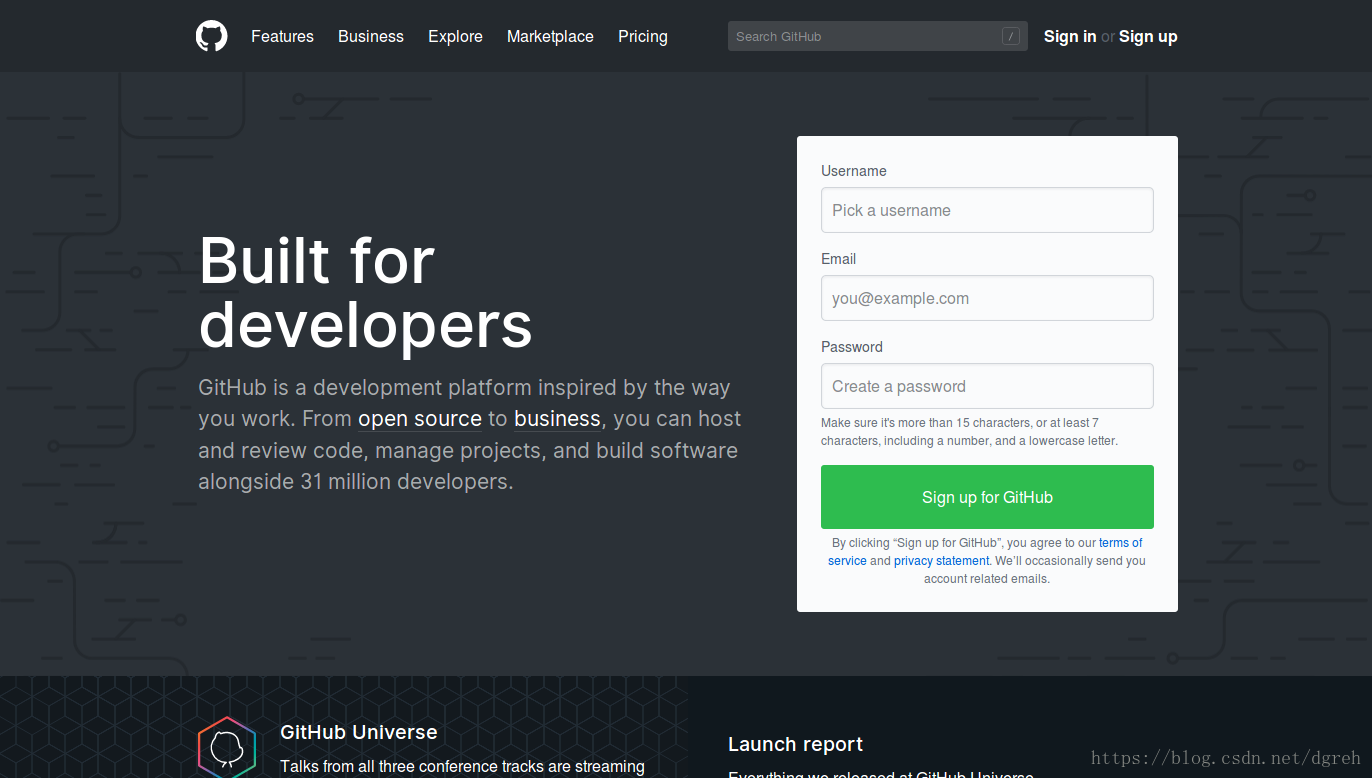Image resolution: width=1372 pixels, height=778 pixels.
Task: Click the GitHub Octocat logo
Action: (211, 36)
